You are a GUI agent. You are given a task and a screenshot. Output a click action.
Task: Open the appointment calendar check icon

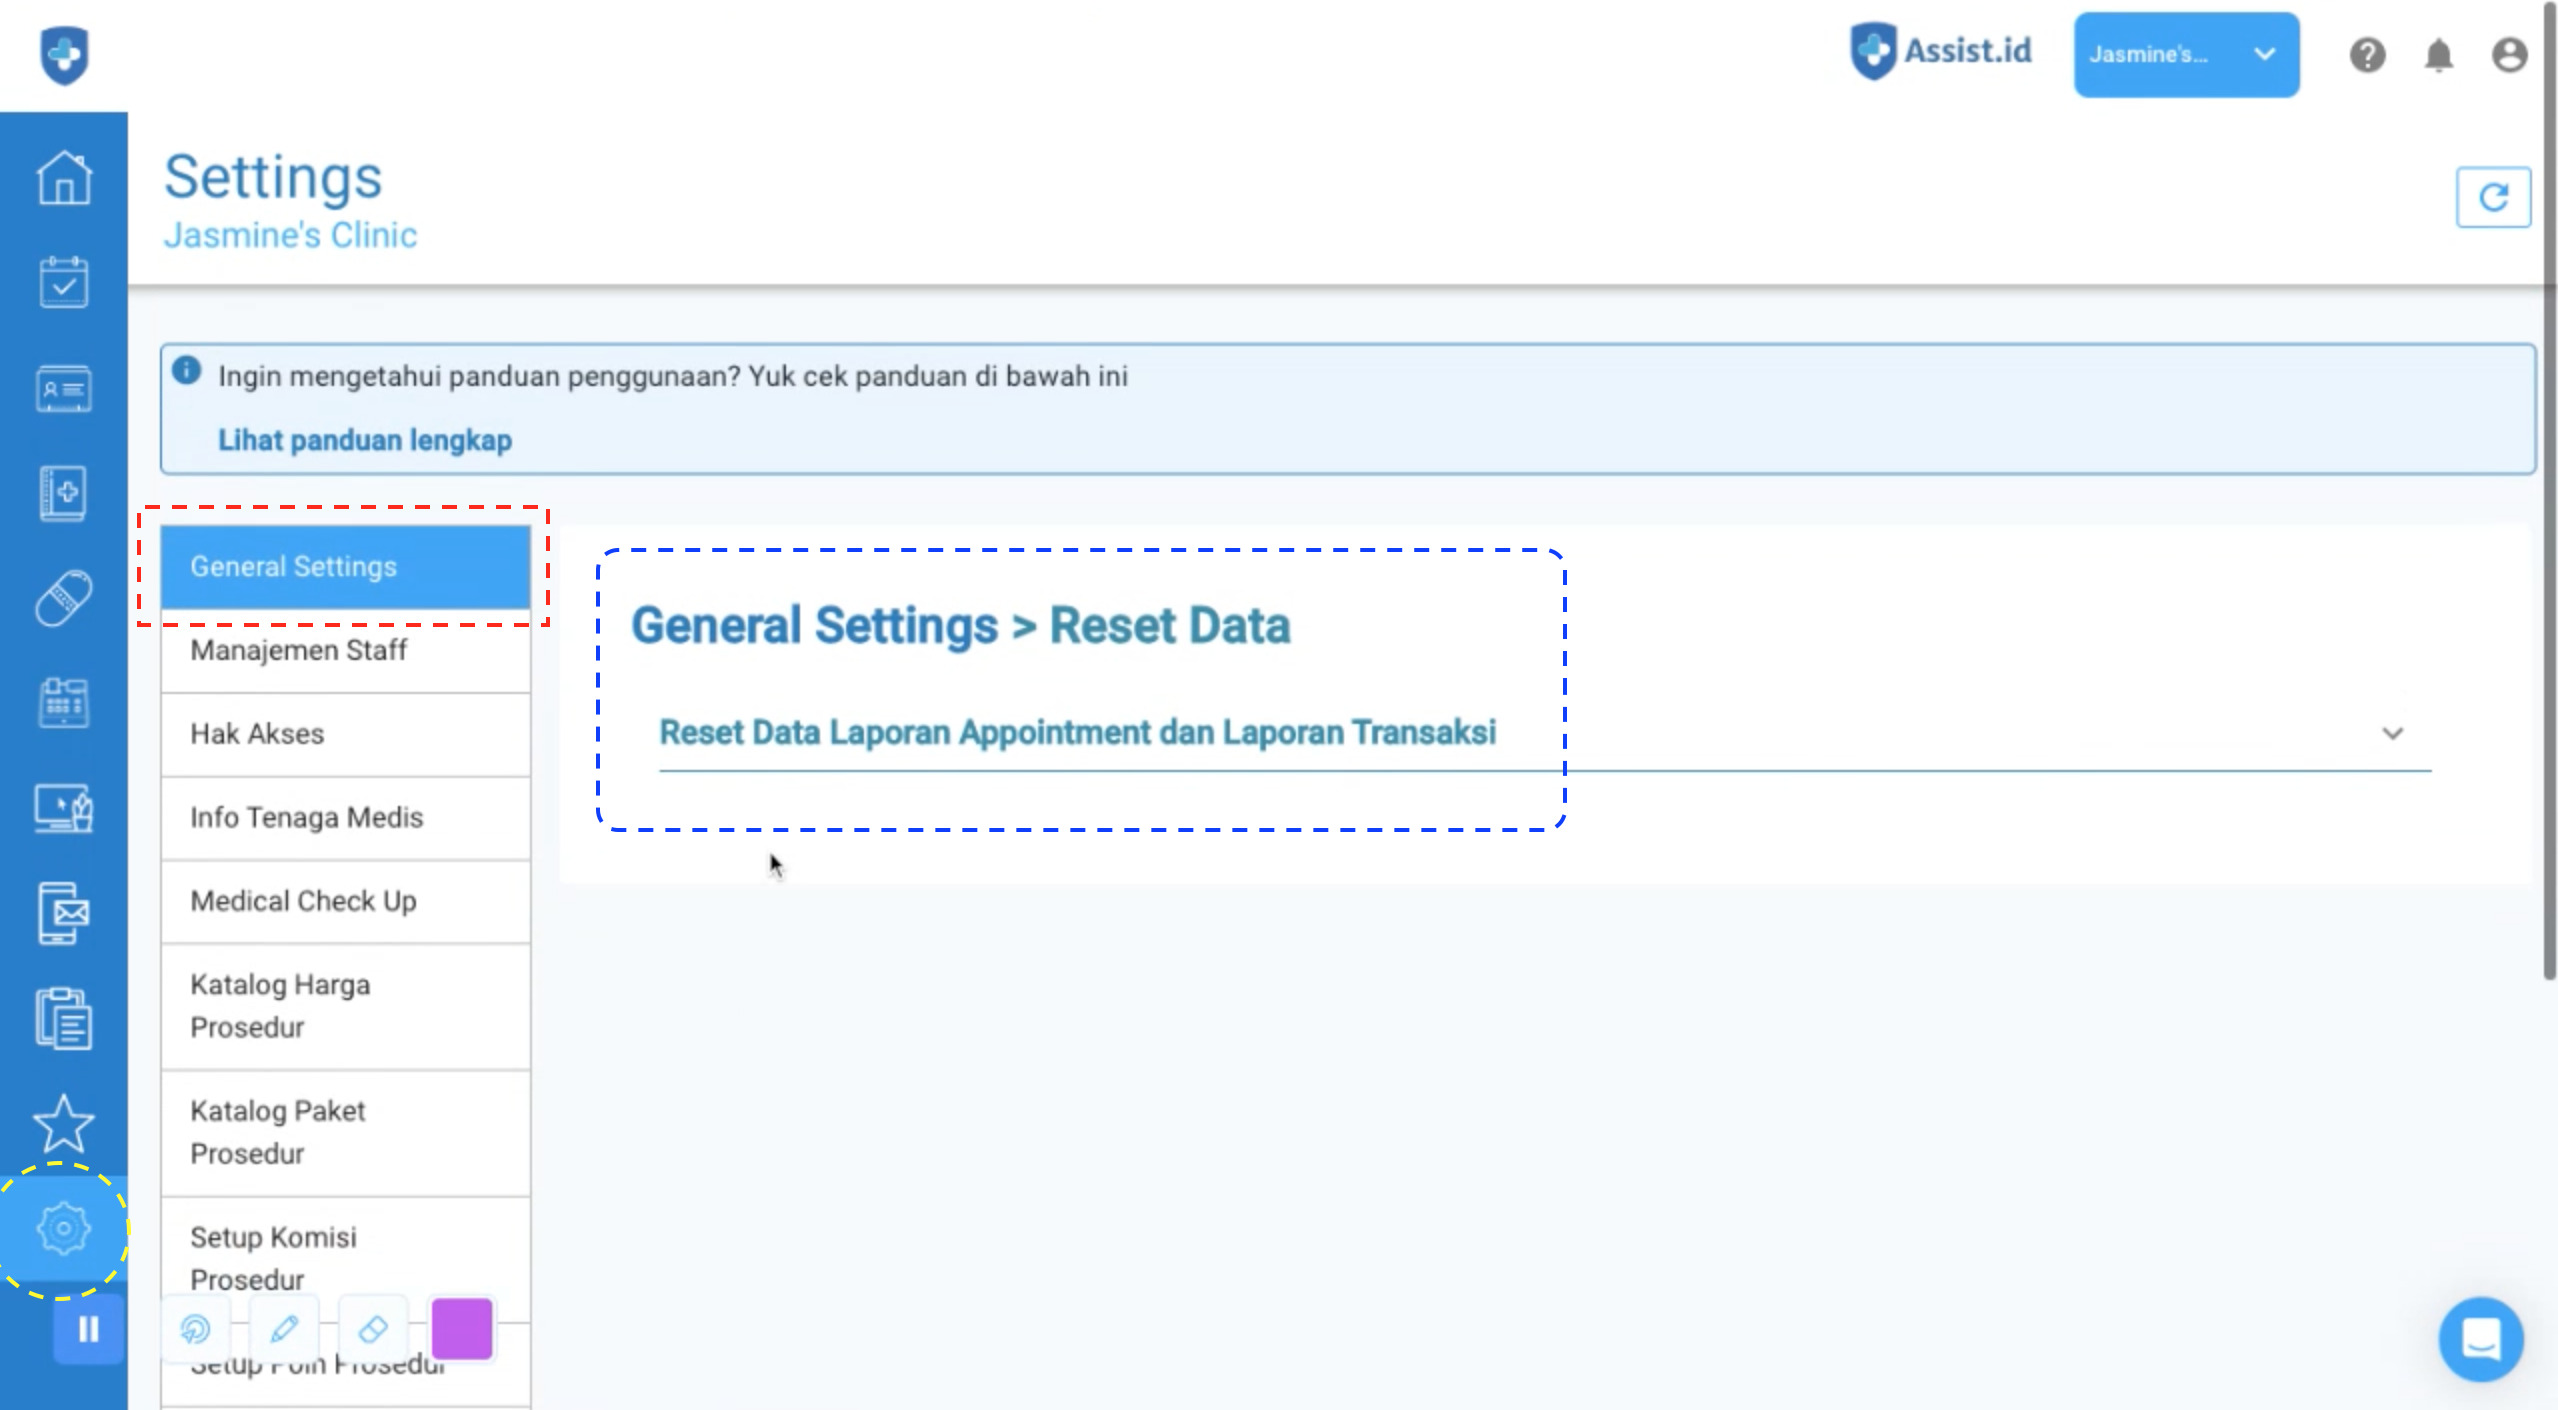[64, 283]
